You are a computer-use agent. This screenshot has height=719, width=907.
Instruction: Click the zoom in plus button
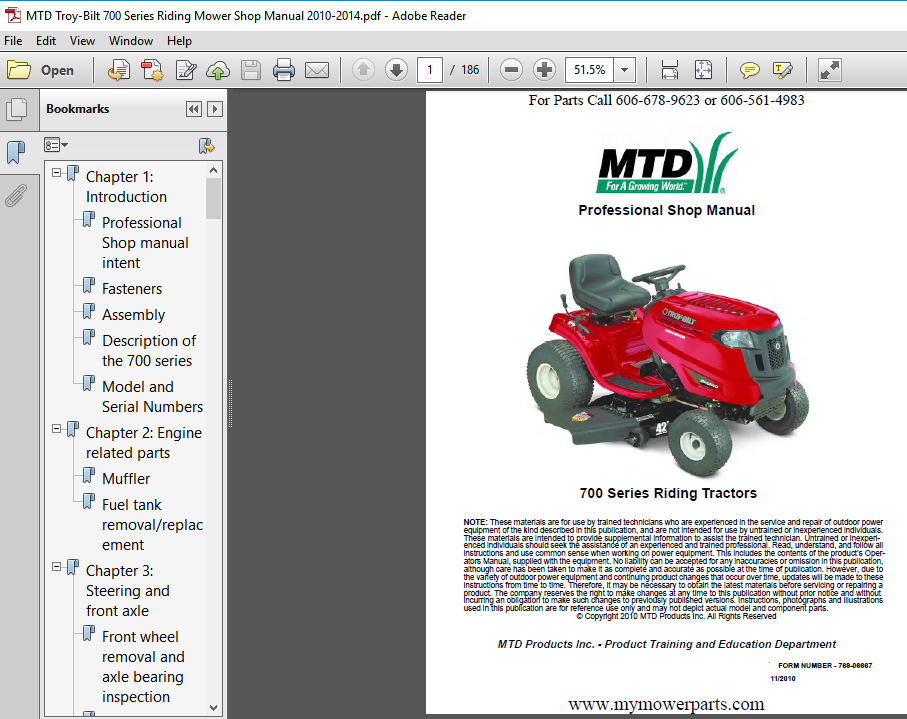coord(544,70)
